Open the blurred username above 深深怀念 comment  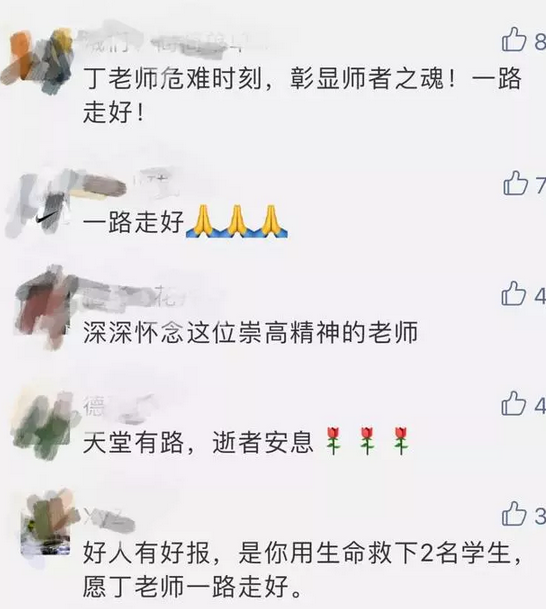click(150, 297)
